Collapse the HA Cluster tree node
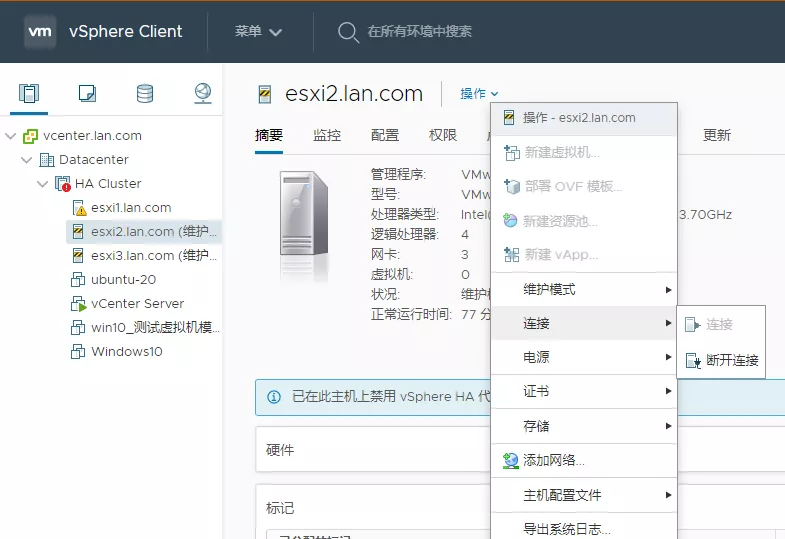The image size is (785, 539). 43,184
